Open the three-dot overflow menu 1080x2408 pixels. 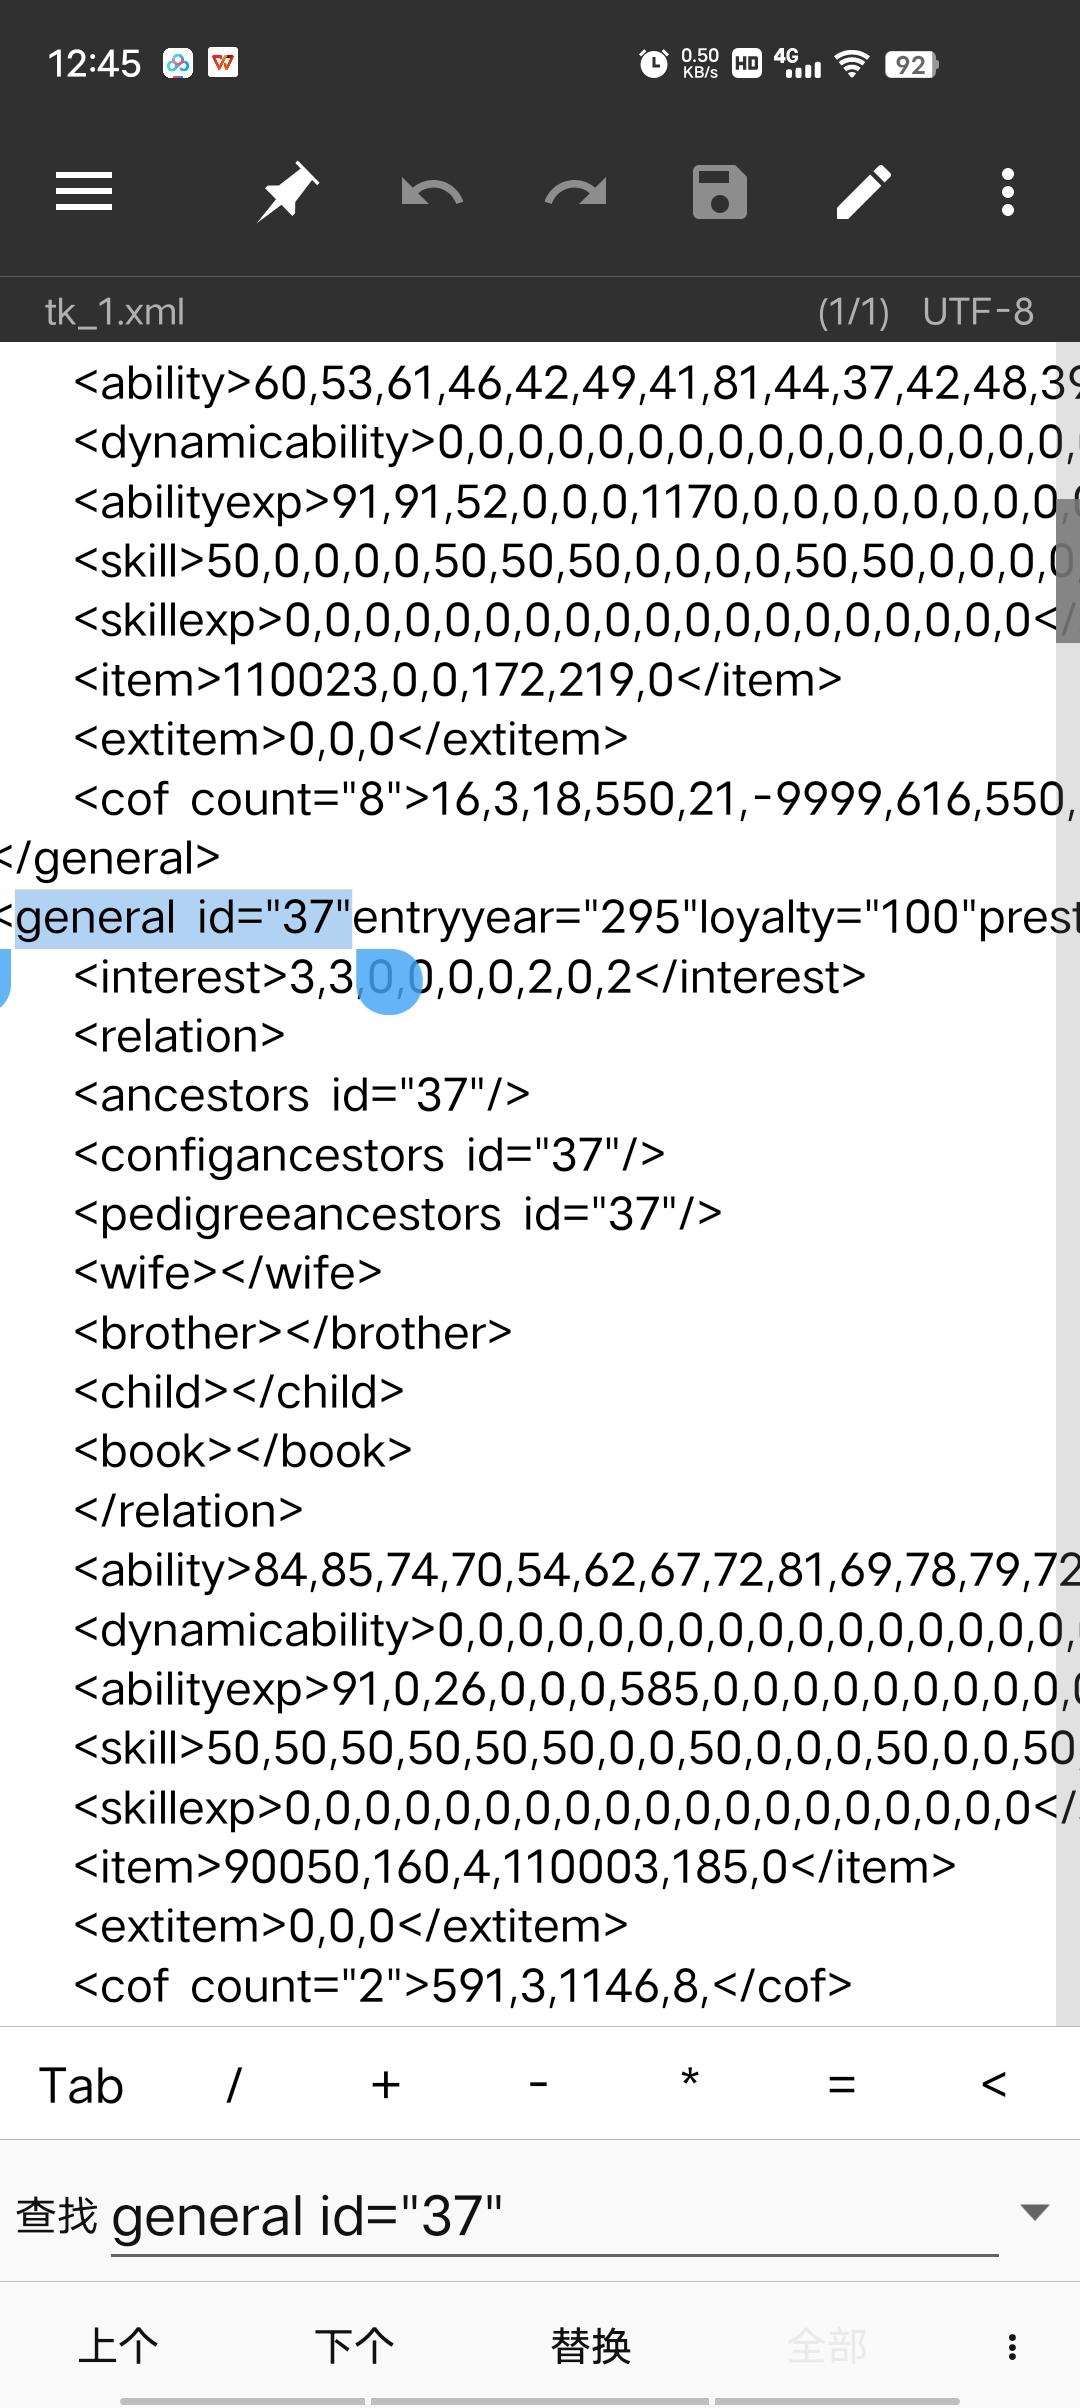coord(1008,191)
